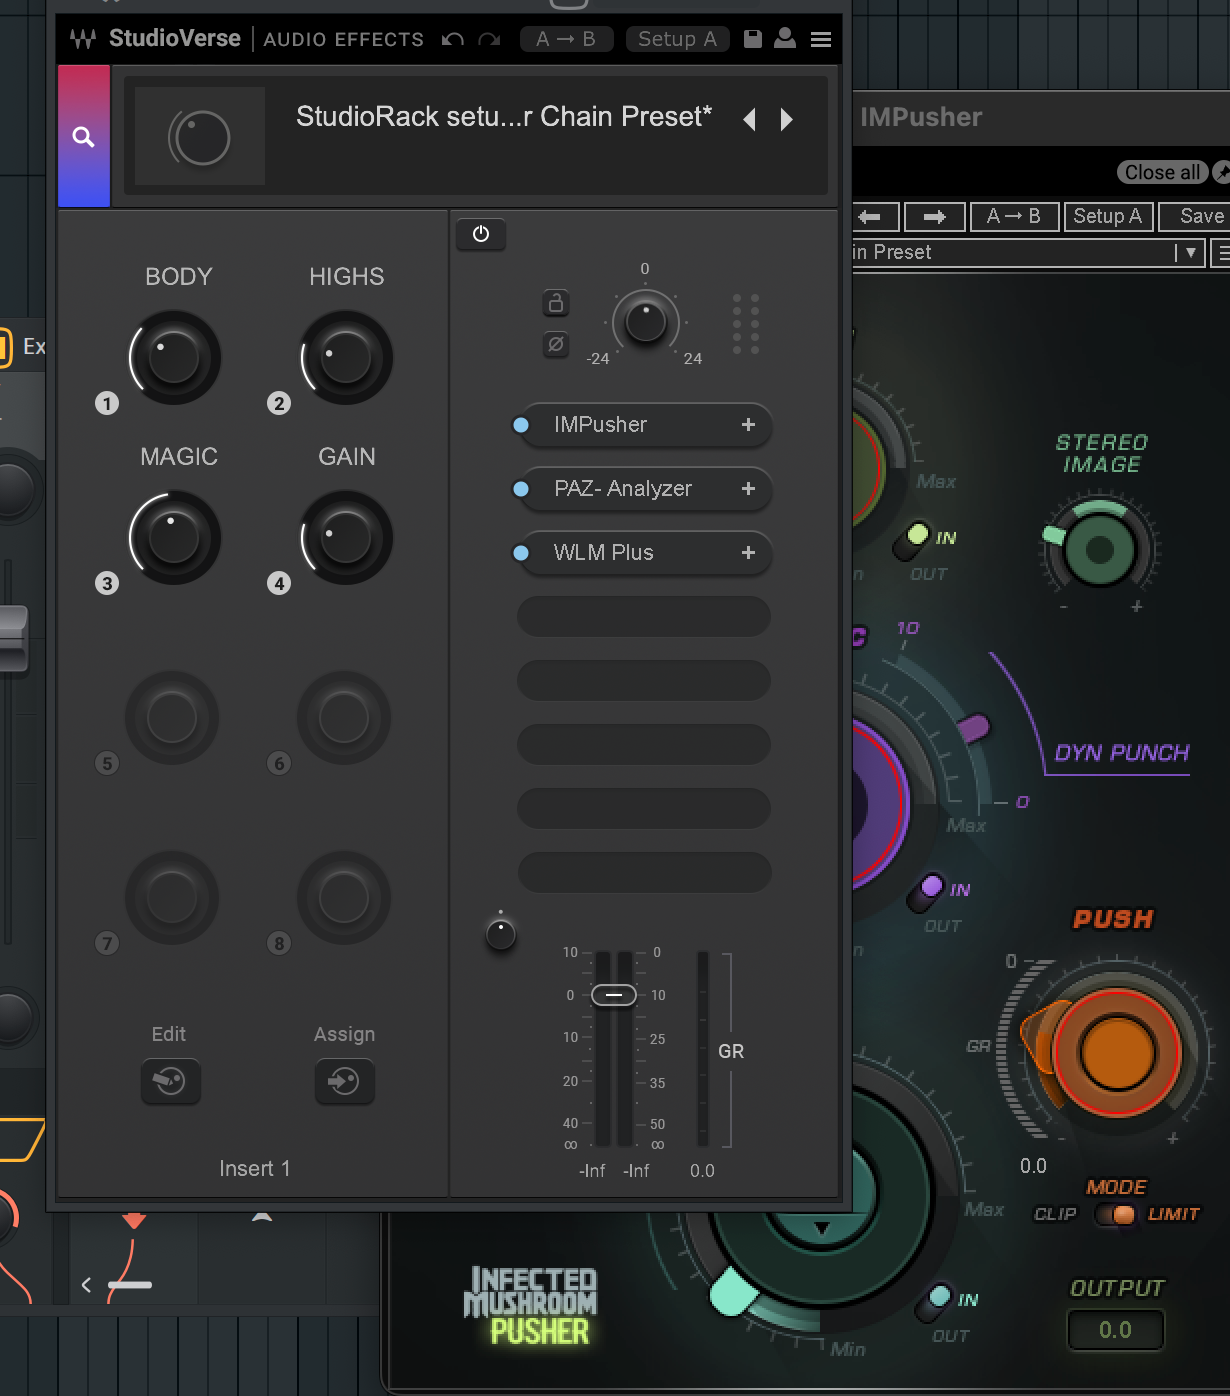
Task: Open the preset dropdown arrow in IMPusher
Action: [x=1190, y=253]
